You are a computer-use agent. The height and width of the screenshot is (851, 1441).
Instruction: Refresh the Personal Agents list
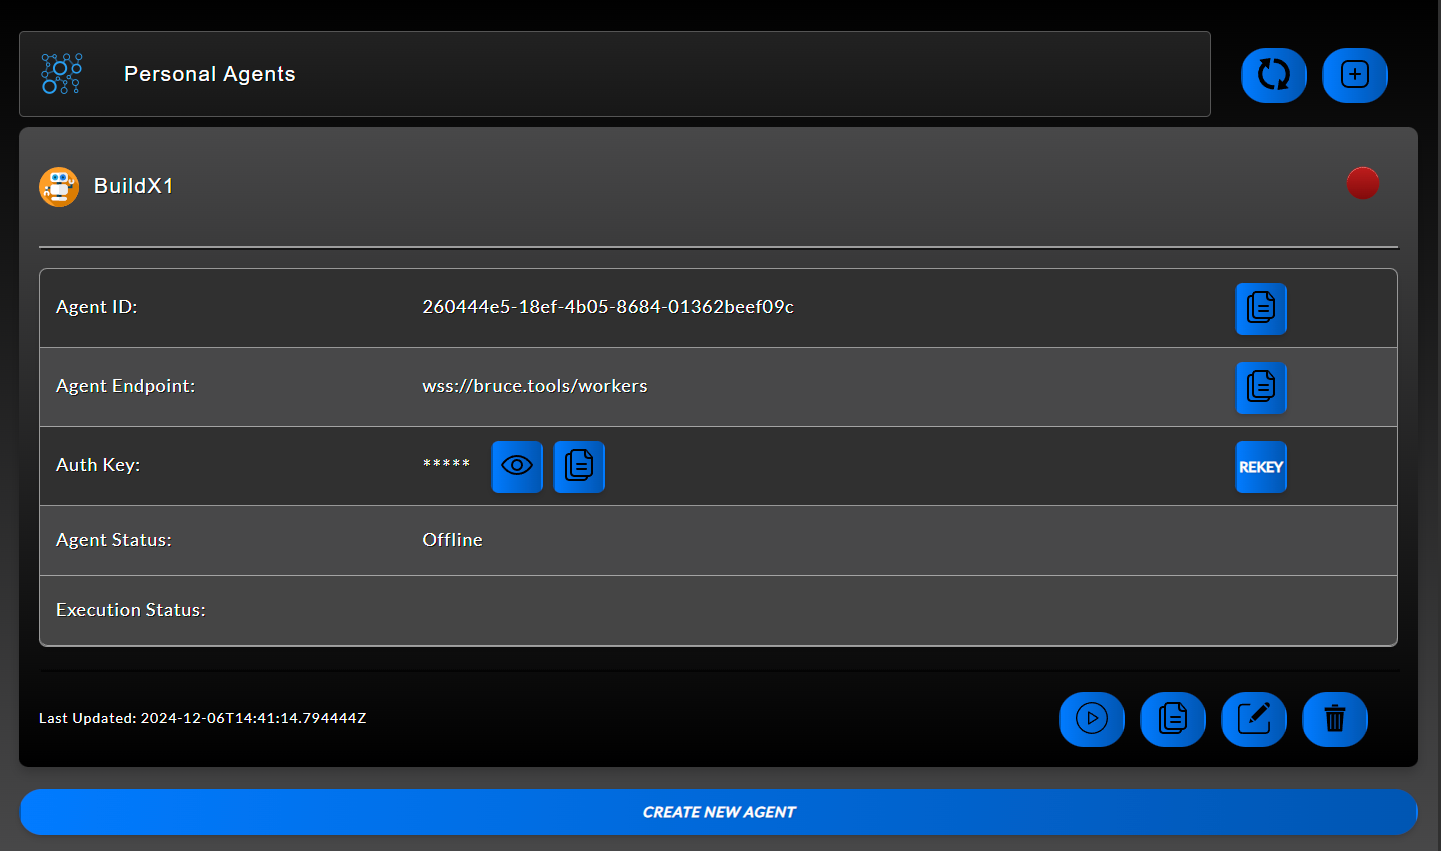(1274, 75)
